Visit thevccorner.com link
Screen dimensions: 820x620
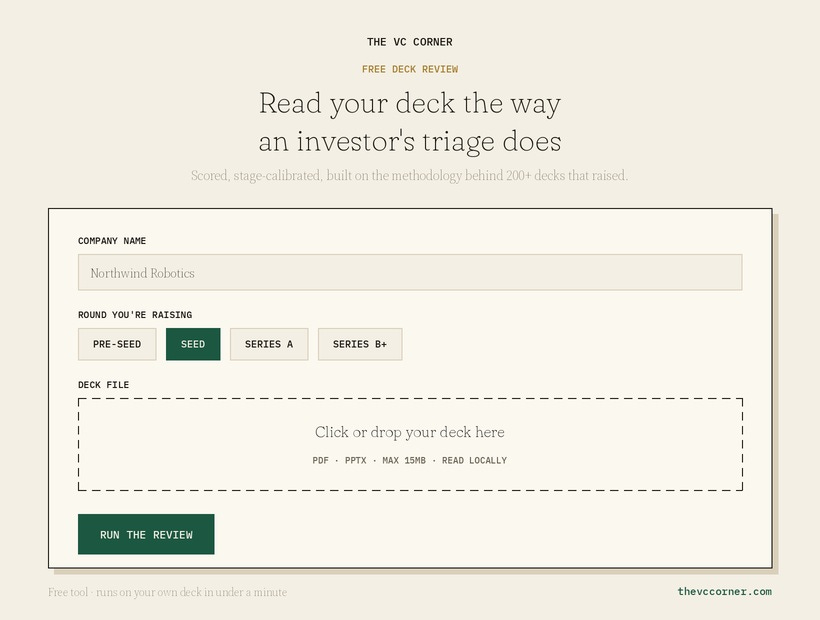pyautogui.click(x=724, y=591)
